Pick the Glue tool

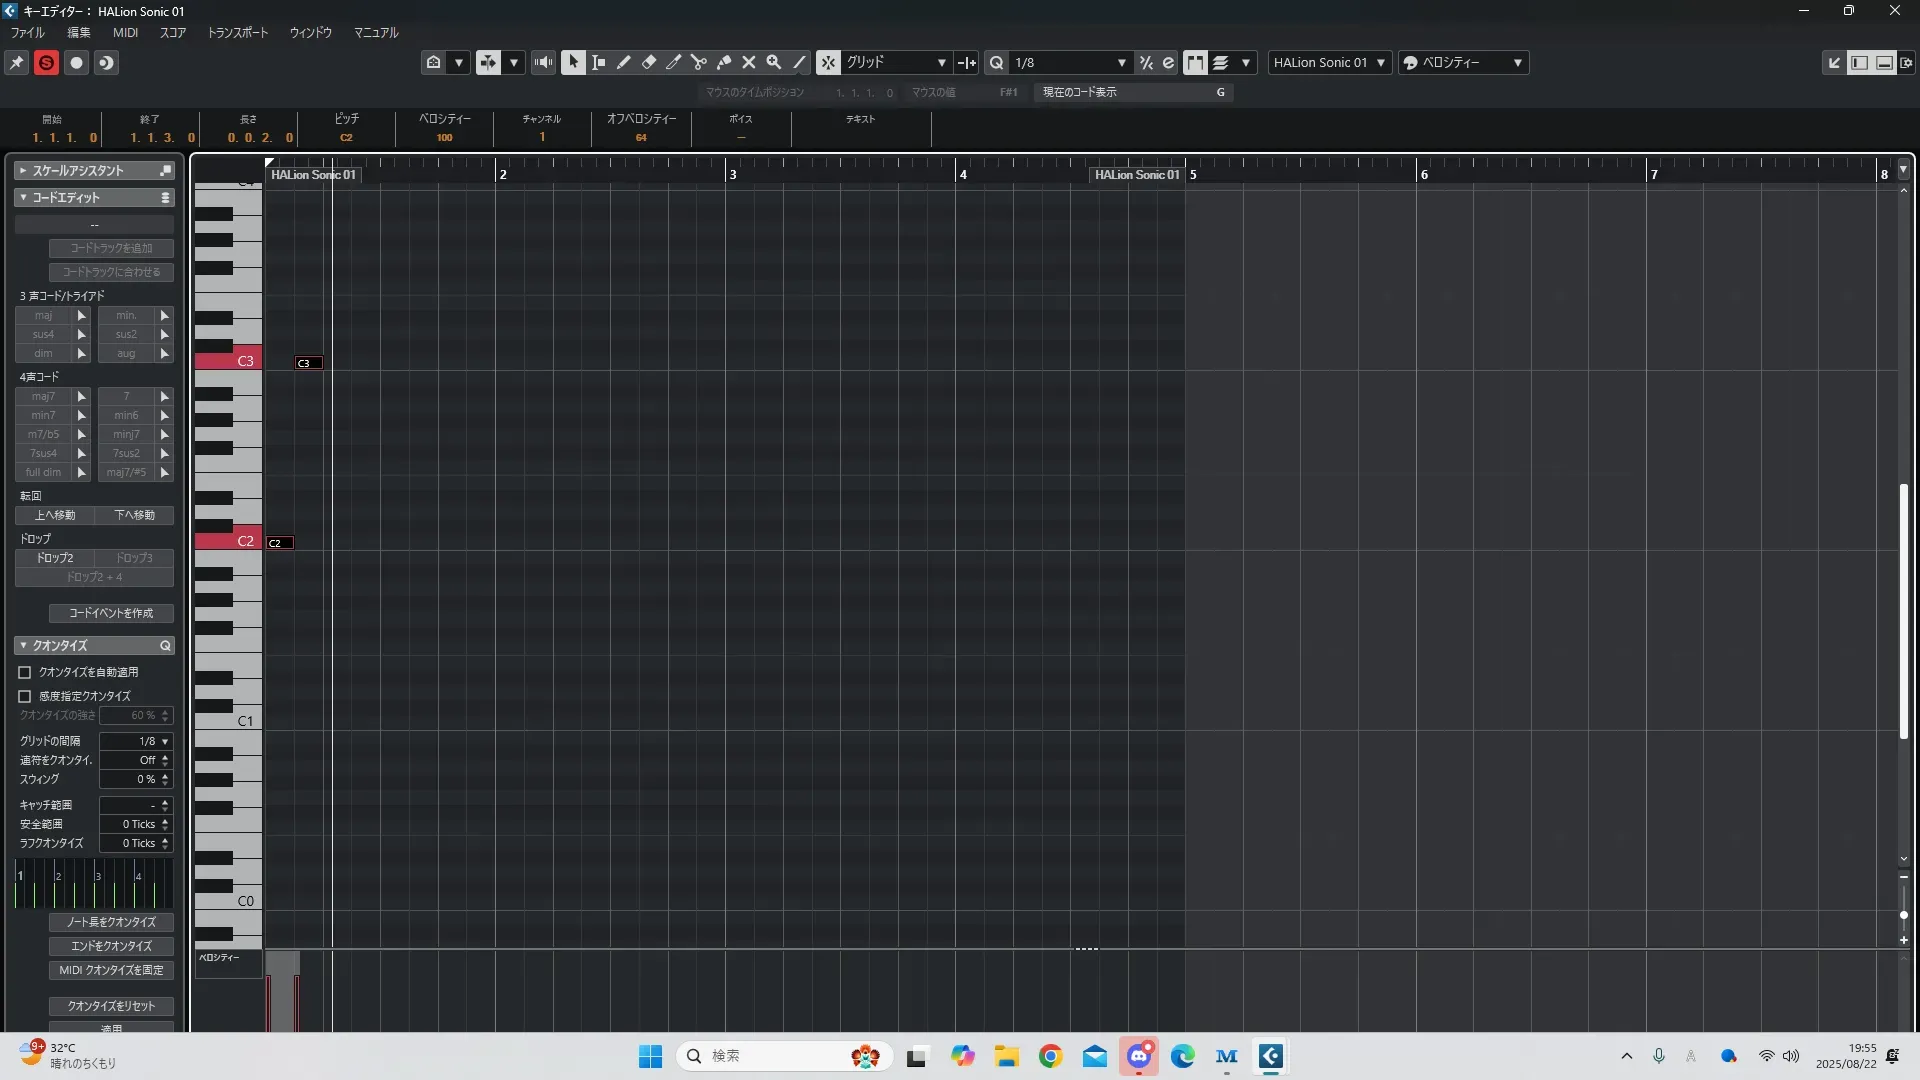coord(724,62)
